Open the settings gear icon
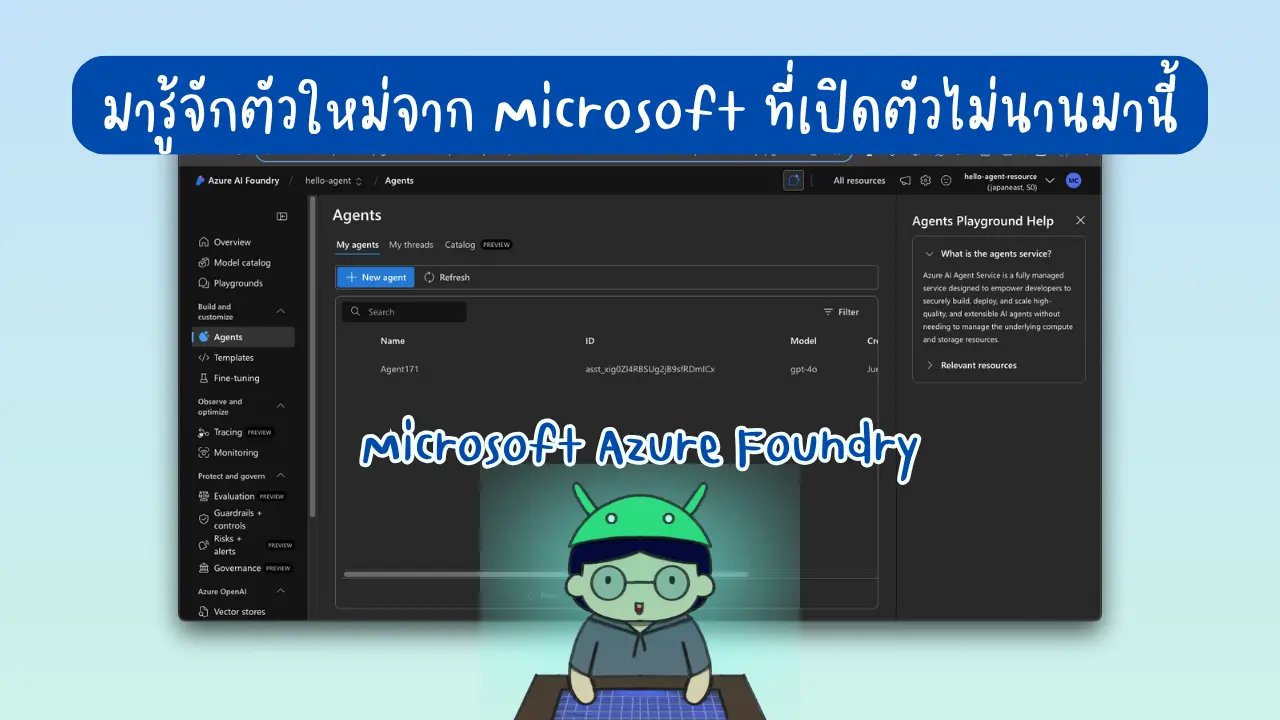The image size is (1280, 720). (x=925, y=181)
